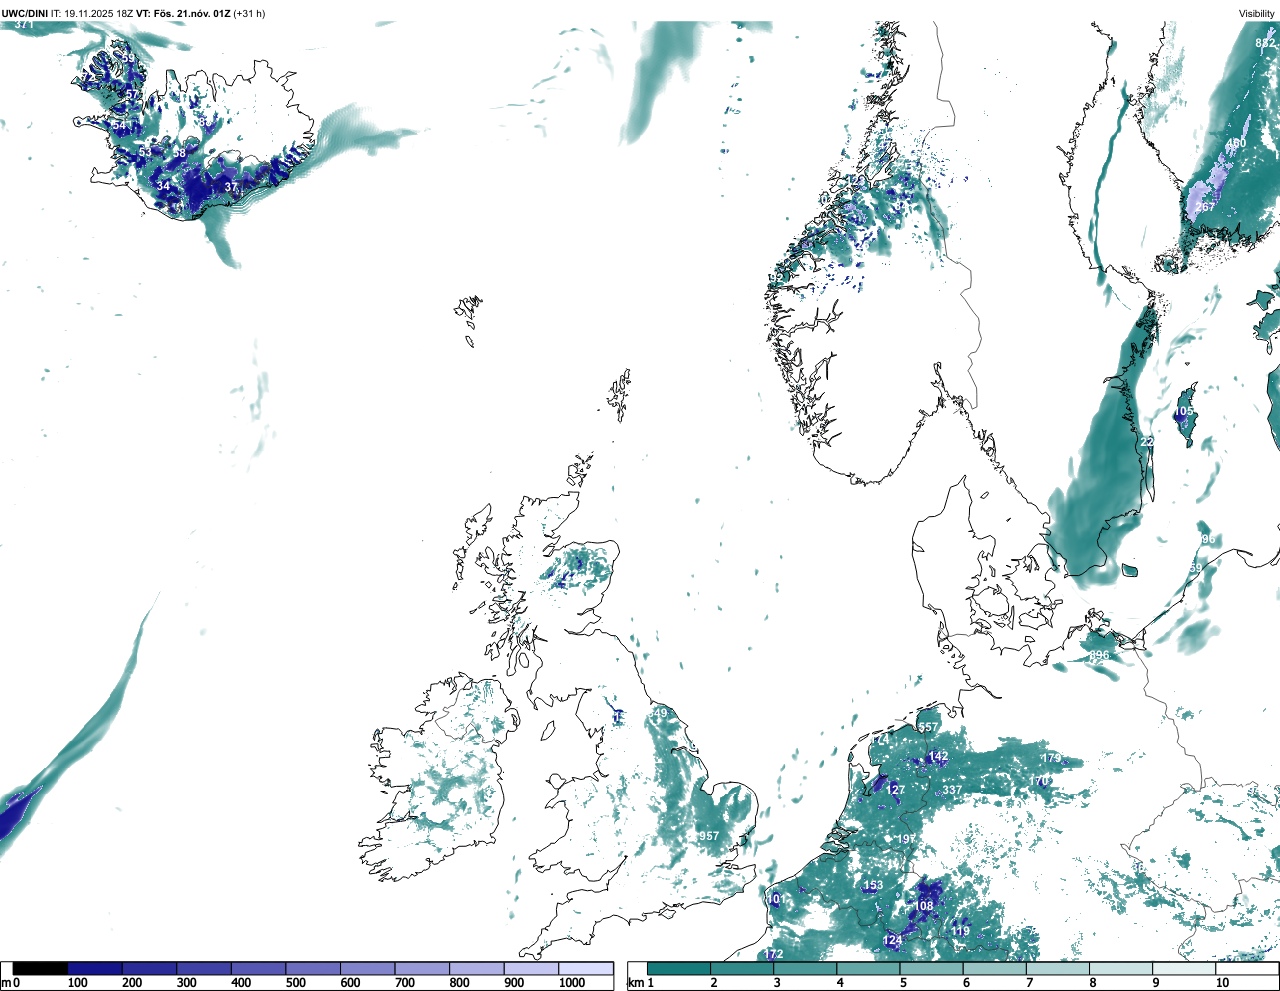The height and width of the screenshot is (991, 1280).
Task: Click the darkest teal 1–2 km legend swatch
Action: pyautogui.click(x=679, y=969)
